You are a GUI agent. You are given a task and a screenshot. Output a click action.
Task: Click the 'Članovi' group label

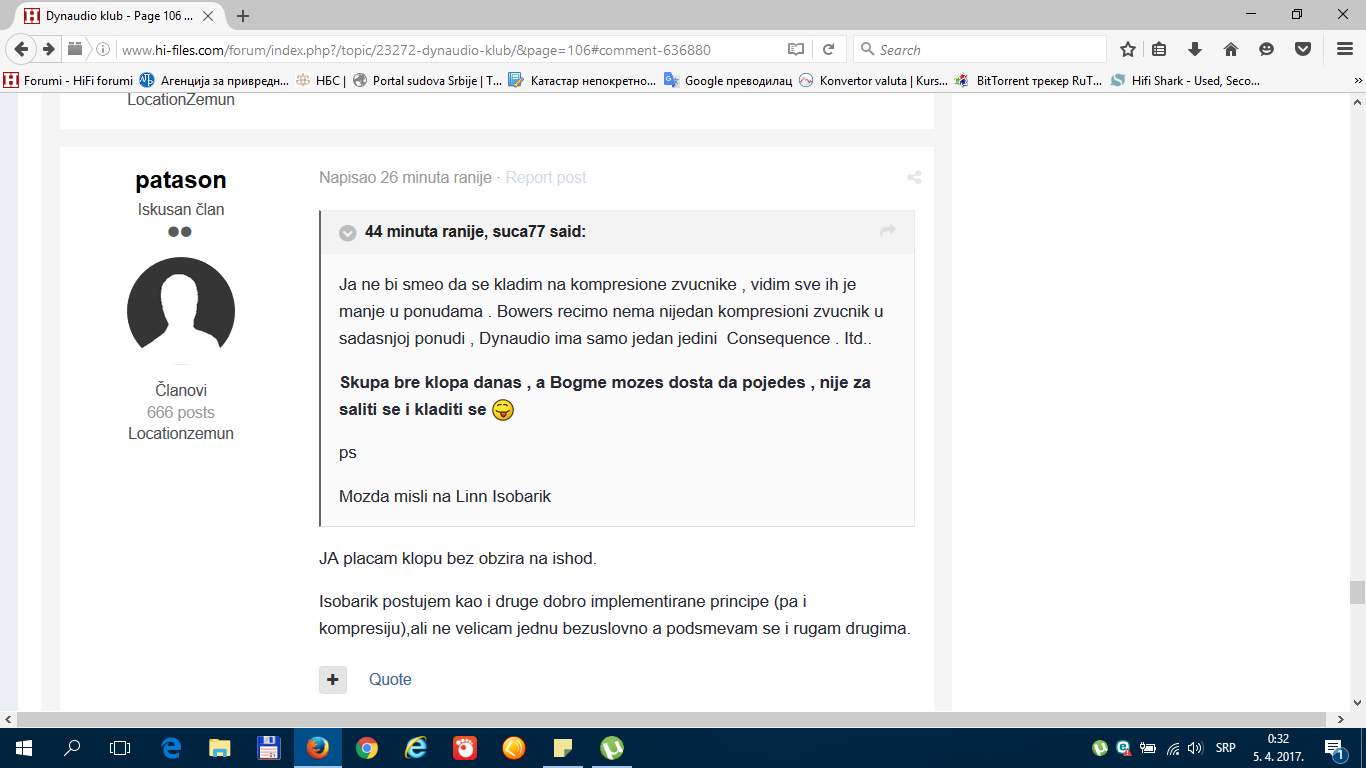(181, 390)
